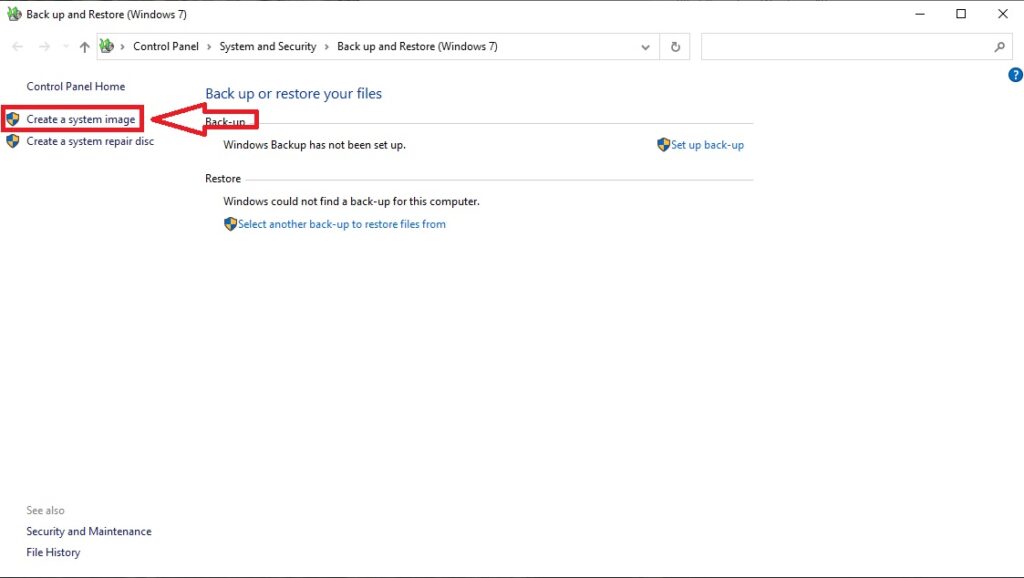This screenshot has height=578, width=1024.
Task: Click inside the Control Panel search box
Action: tap(845, 47)
